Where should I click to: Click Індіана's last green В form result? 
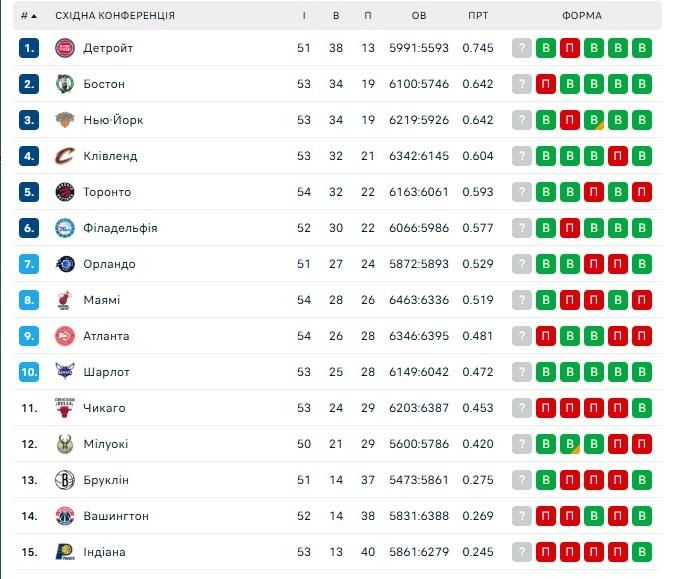point(642,552)
